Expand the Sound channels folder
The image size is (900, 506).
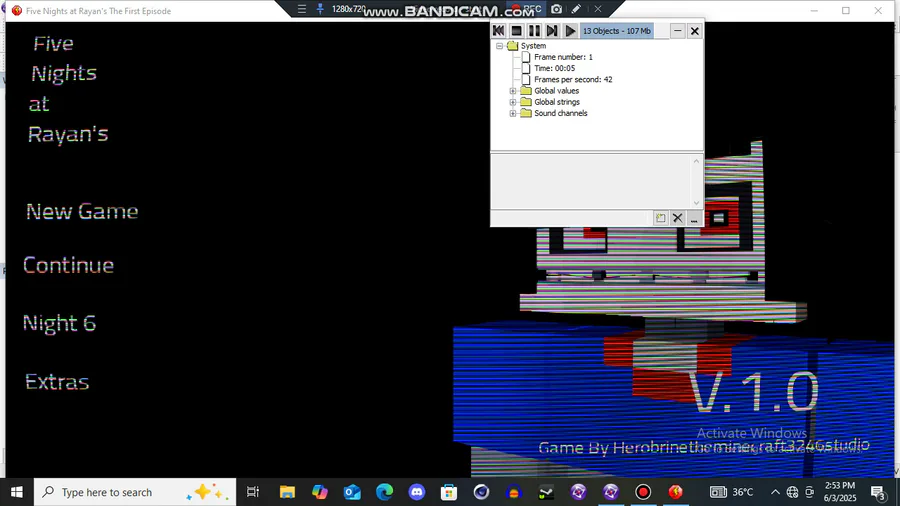(x=513, y=114)
